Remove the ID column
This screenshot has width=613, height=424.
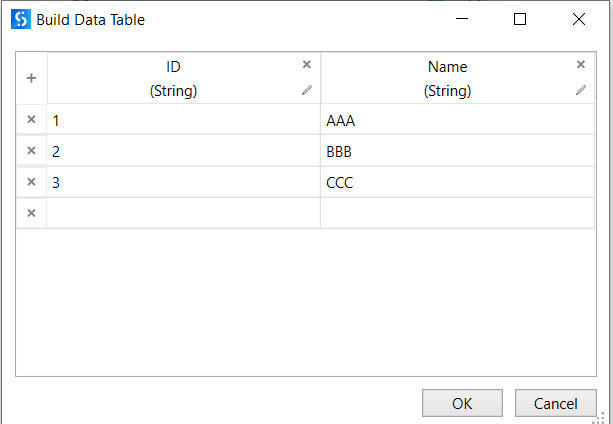[307, 65]
